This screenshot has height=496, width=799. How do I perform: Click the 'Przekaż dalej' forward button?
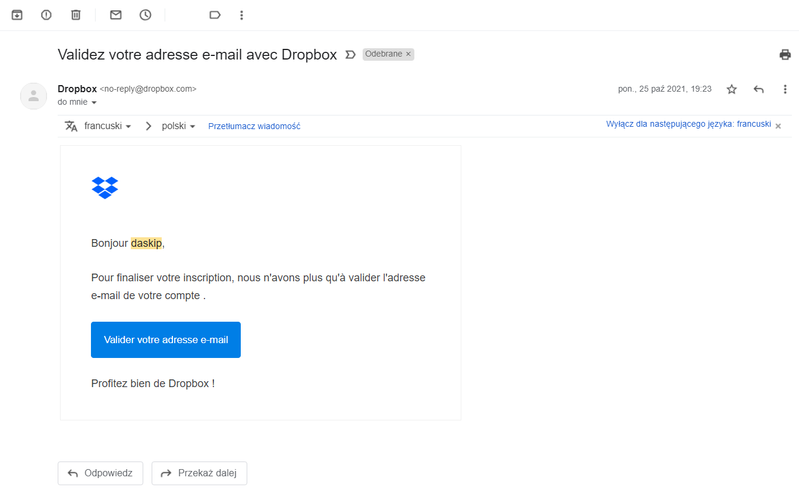[199, 473]
